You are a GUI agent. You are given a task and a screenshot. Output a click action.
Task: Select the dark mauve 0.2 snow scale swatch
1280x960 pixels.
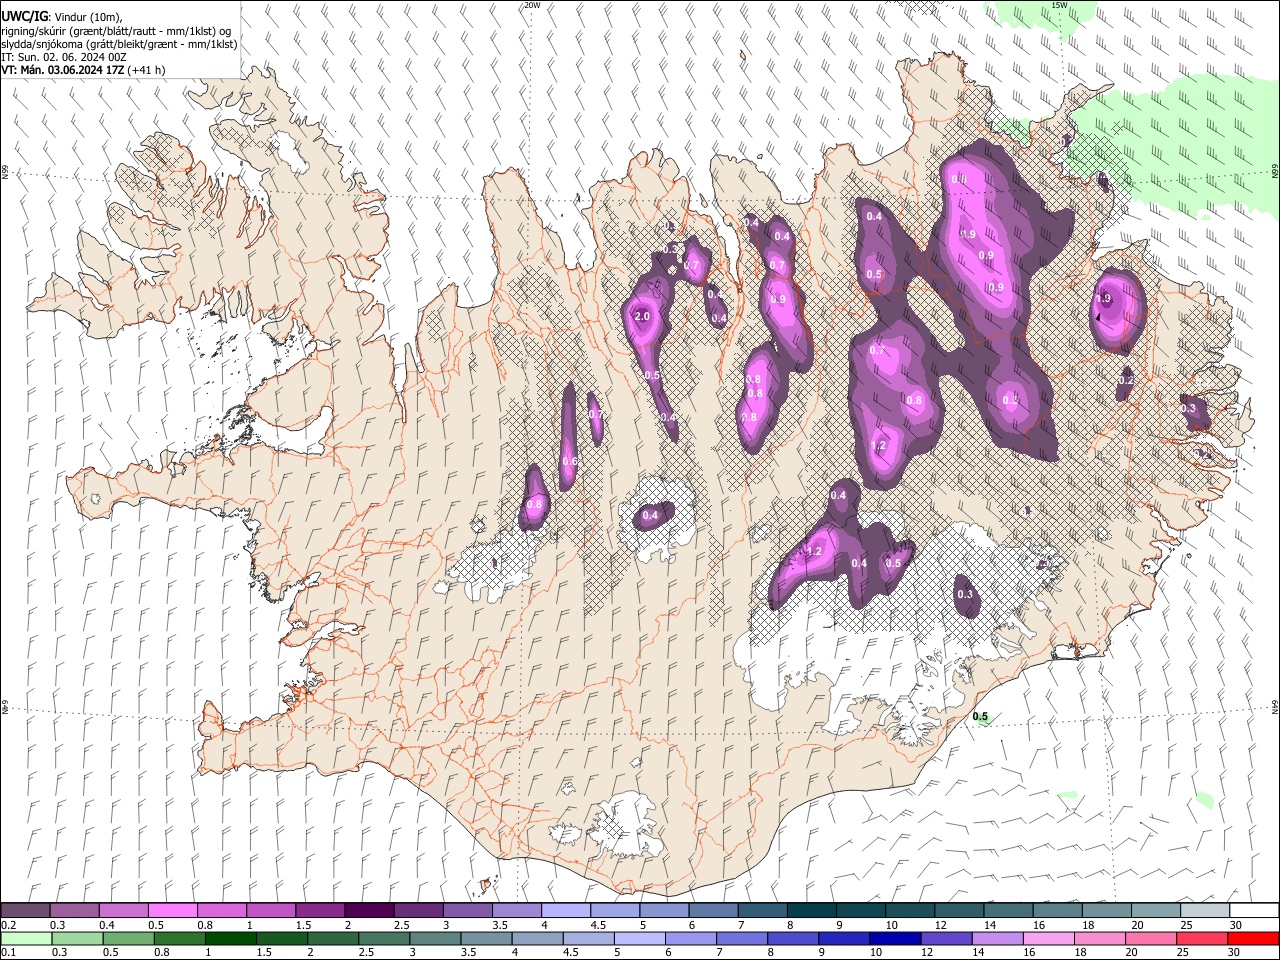(x=26, y=911)
